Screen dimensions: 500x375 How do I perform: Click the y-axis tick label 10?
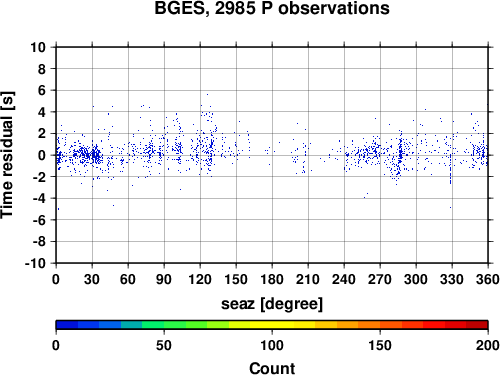click(x=38, y=47)
